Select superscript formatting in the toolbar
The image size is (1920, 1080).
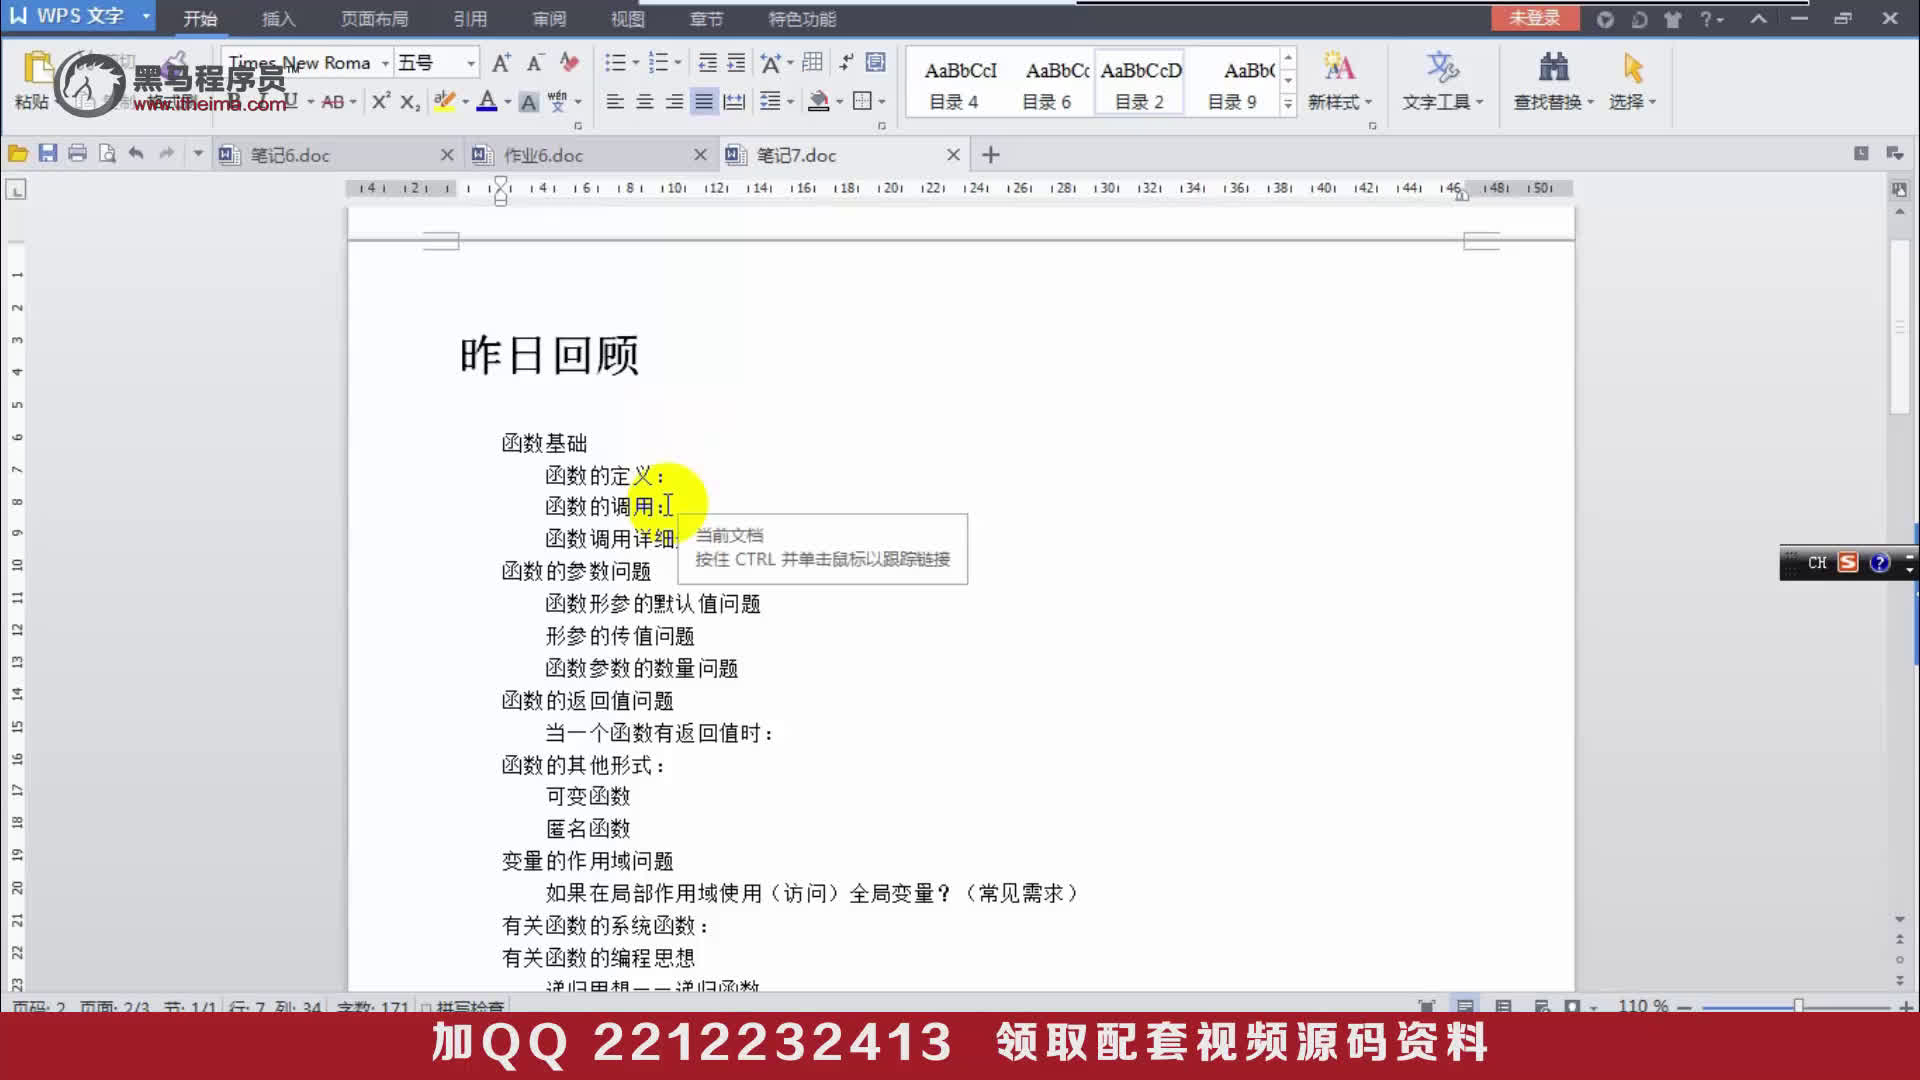tap(380, 100)
